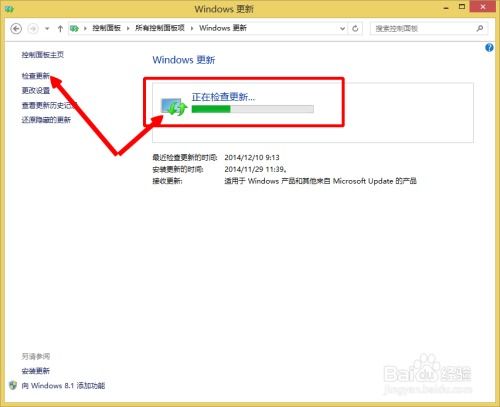Viewport: 500px width, 407px height.
Task: Open help with the blue question mark
Action: [489, 48]
